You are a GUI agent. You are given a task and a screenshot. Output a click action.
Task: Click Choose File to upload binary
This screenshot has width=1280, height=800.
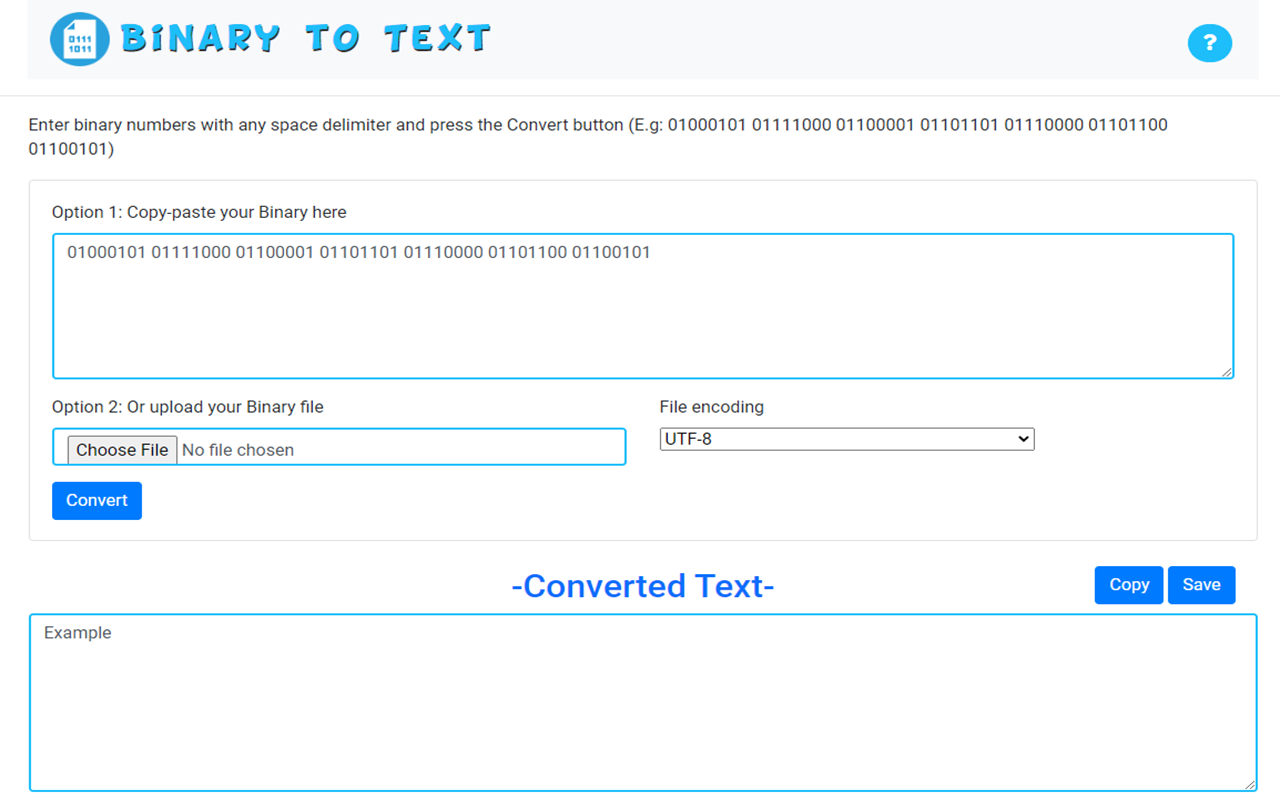point(122,450)
